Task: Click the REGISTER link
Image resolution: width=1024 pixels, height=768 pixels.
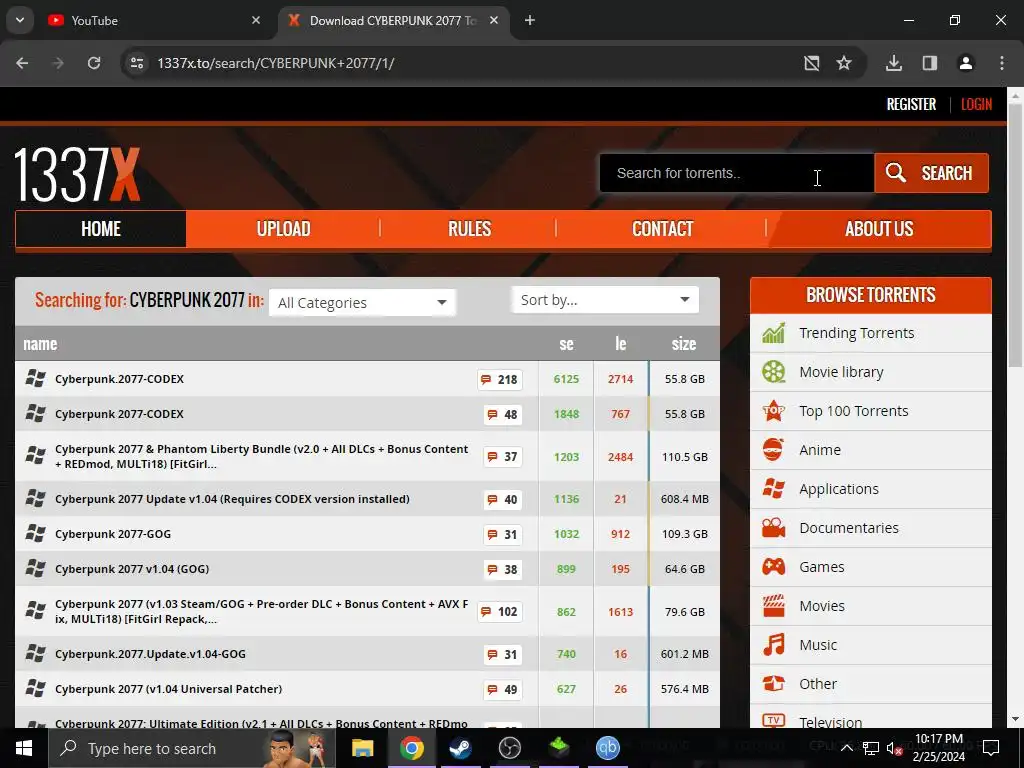Action: coord(911,104)
